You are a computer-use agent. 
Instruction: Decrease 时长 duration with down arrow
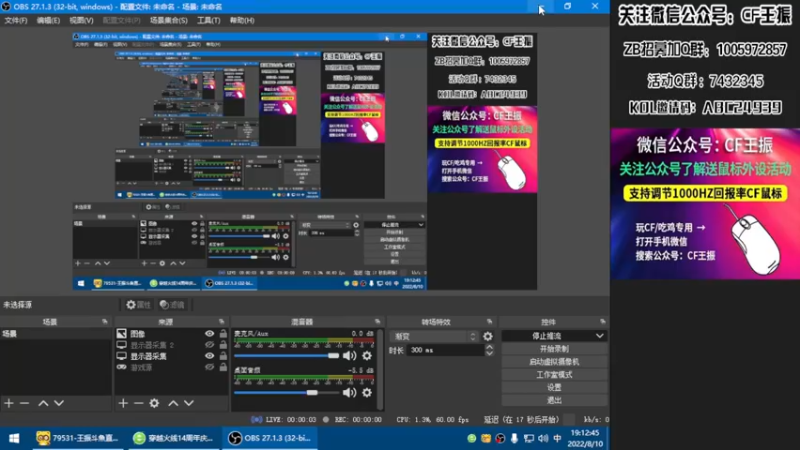(x=489, y=353)
